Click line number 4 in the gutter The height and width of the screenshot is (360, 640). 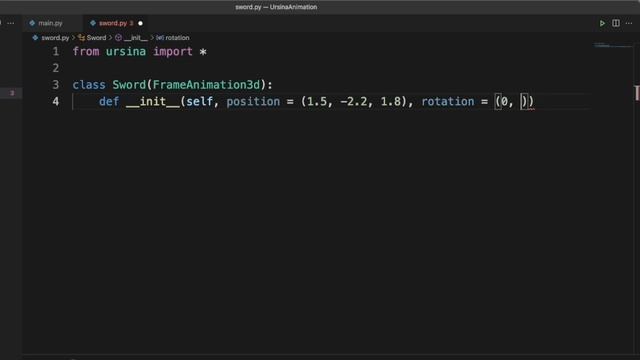click(56, 101)
